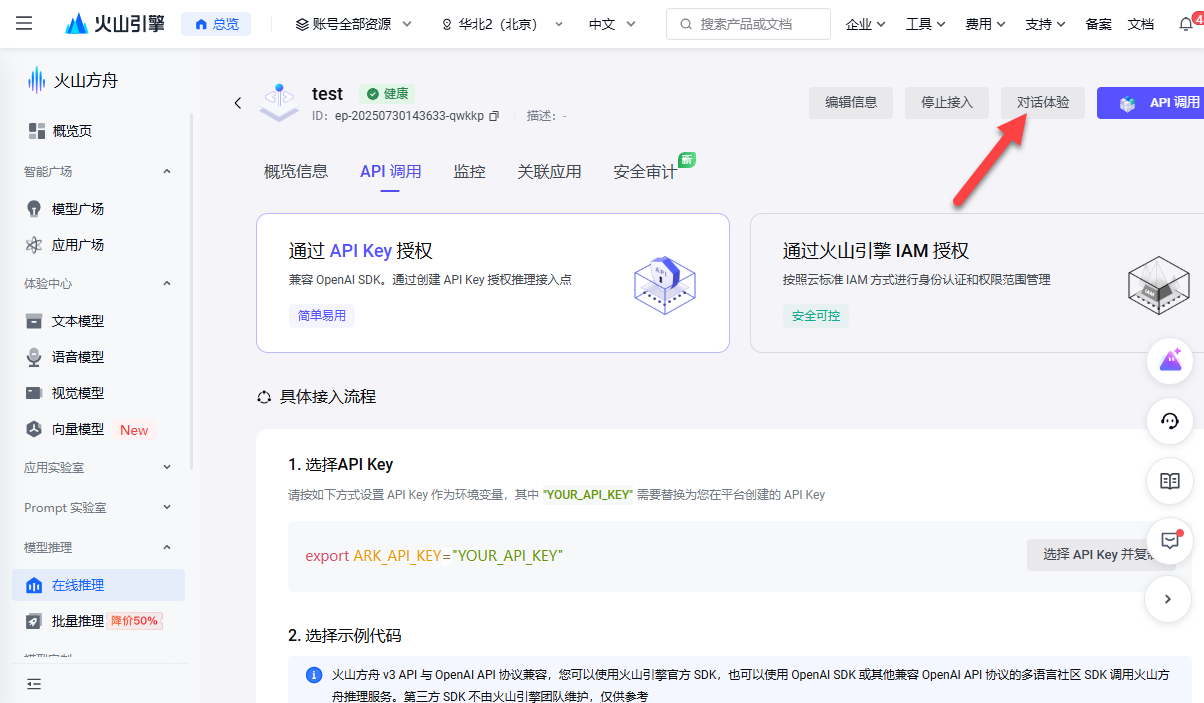The width and height of the screenshot is (1204, 703).
Task: Expand the 账号全部资源 dropdown
Action: click(352, 23)
